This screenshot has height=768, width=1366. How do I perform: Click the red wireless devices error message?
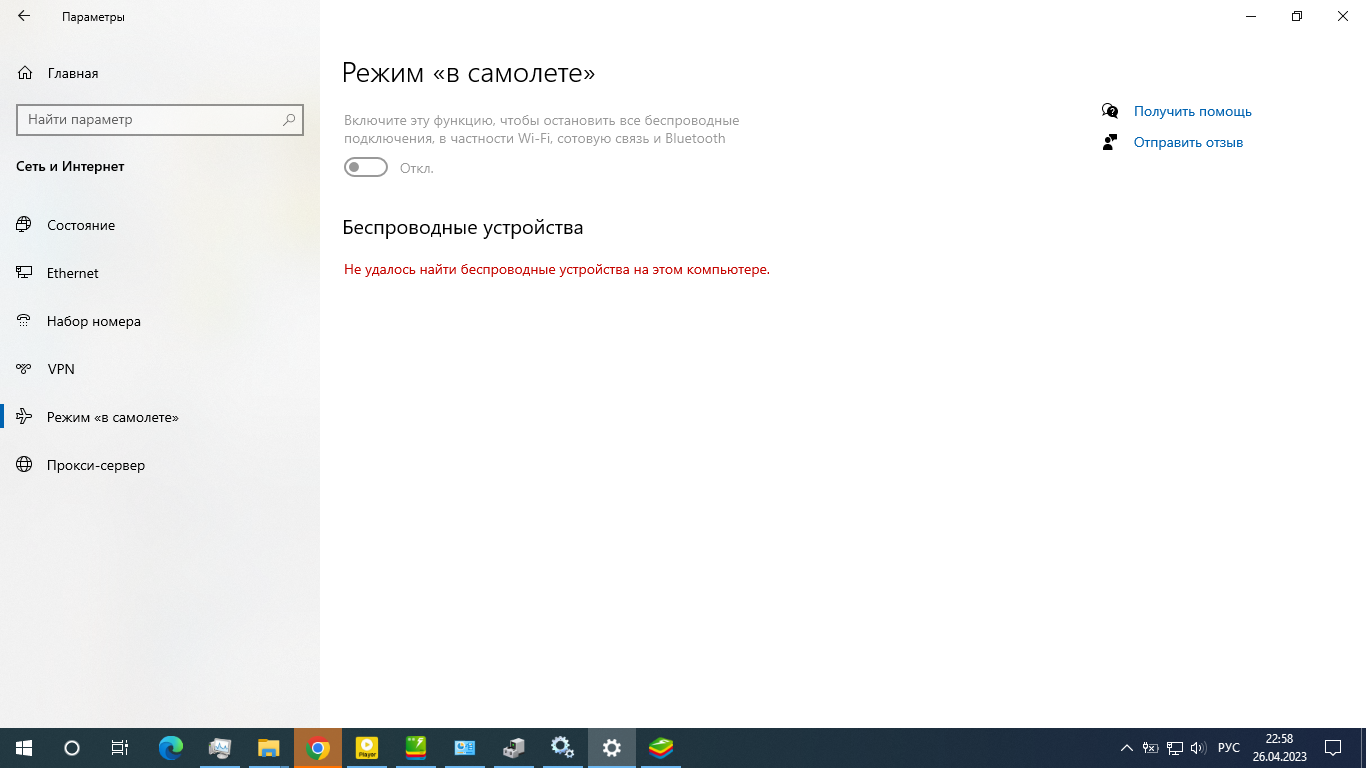[557, 269]
